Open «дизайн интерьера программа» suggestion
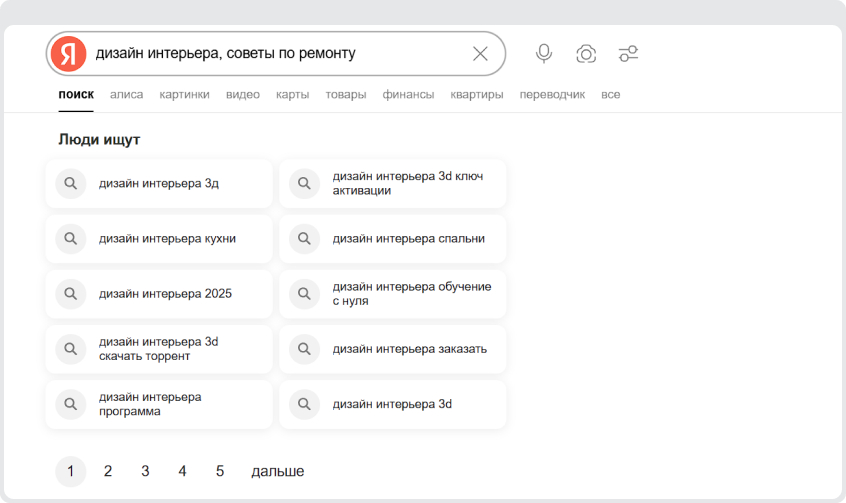Screen dimensions: 846x503 coord(159,404)
